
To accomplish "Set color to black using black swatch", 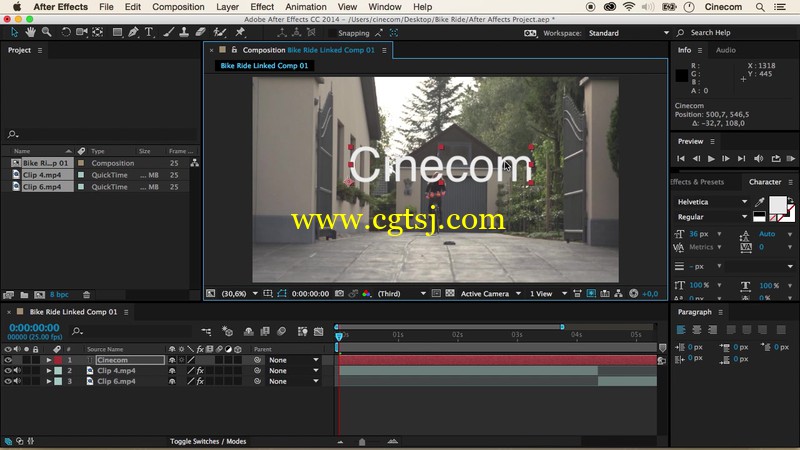I will pos(759,215).
